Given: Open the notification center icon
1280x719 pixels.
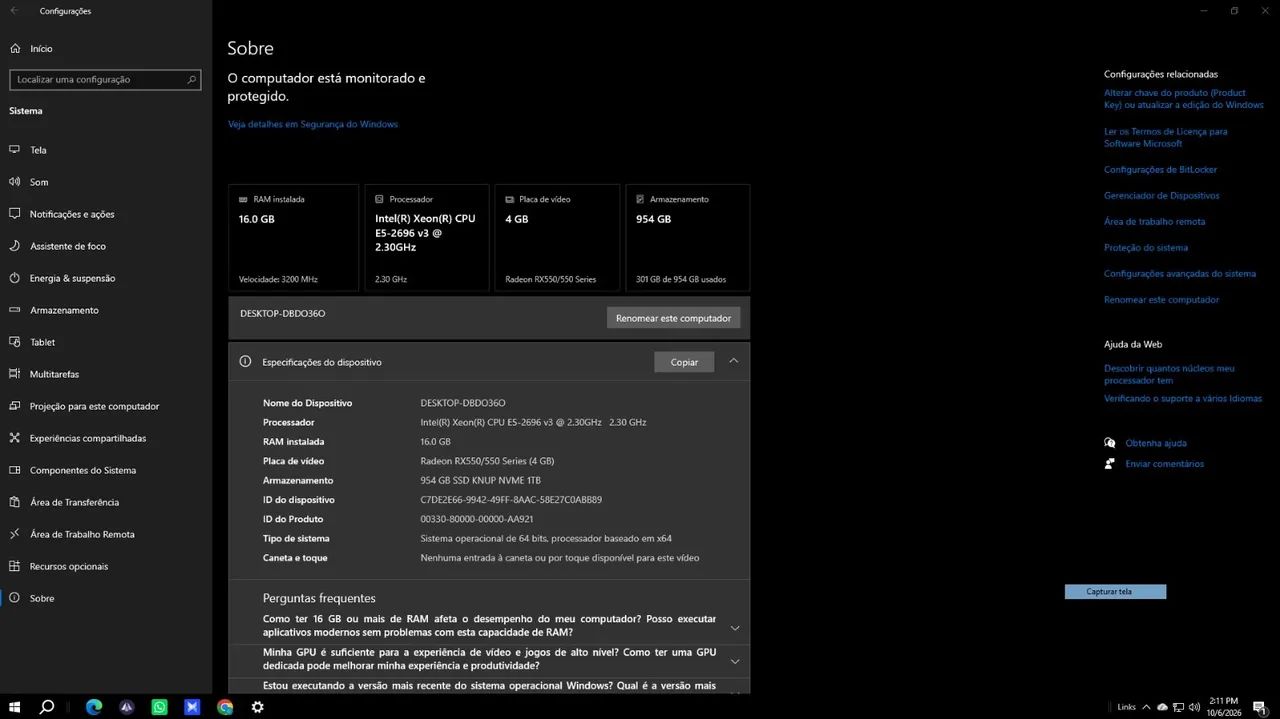Looking at the screenshot, I should pyautogui.click(x=1260, y=707).
